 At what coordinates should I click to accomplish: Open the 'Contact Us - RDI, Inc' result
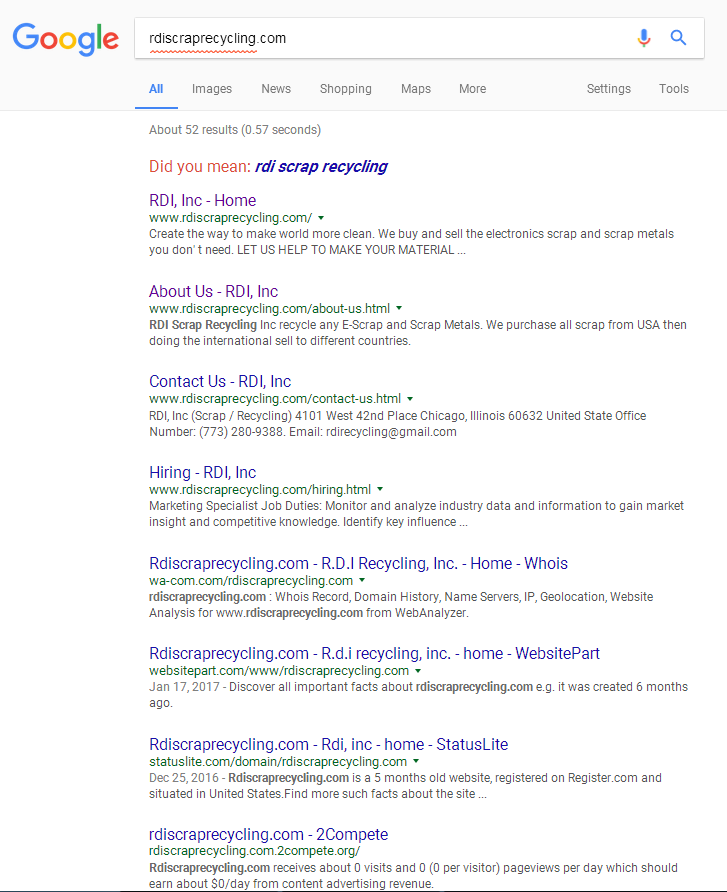[x=220, y=381]
